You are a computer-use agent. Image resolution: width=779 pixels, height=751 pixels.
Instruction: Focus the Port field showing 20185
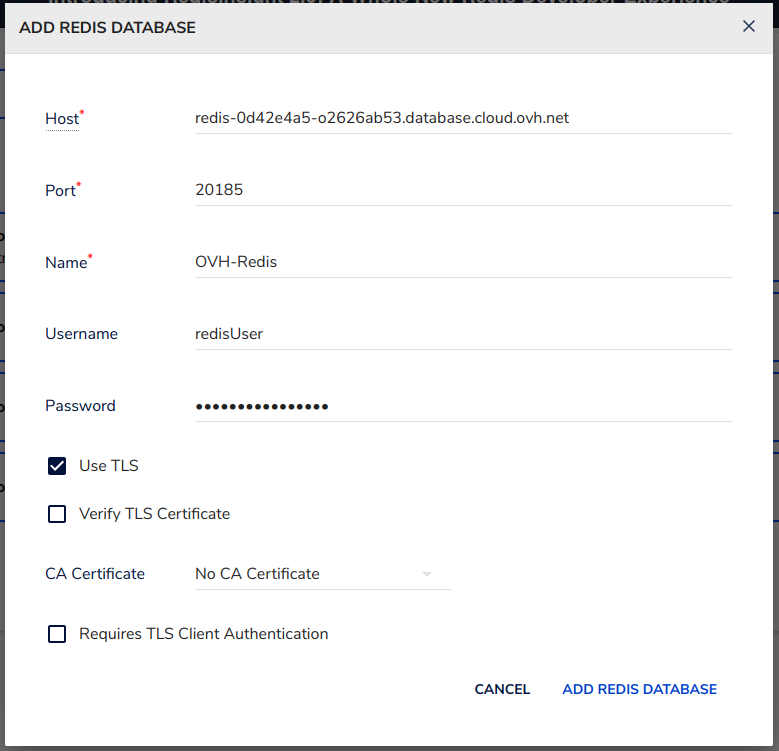[x=463, y=190]
